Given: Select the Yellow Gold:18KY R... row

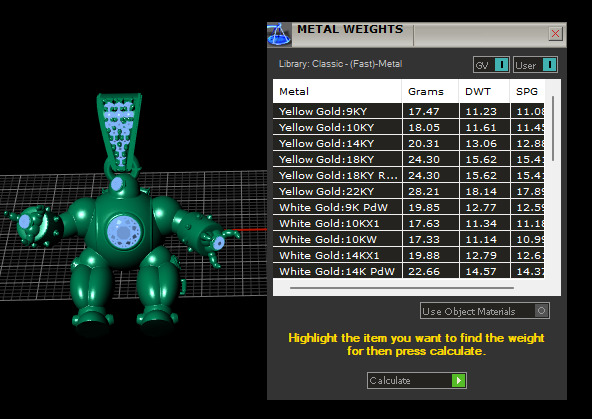Looking at the screenshot, I should pyautogui.click(x=409, y=175).
